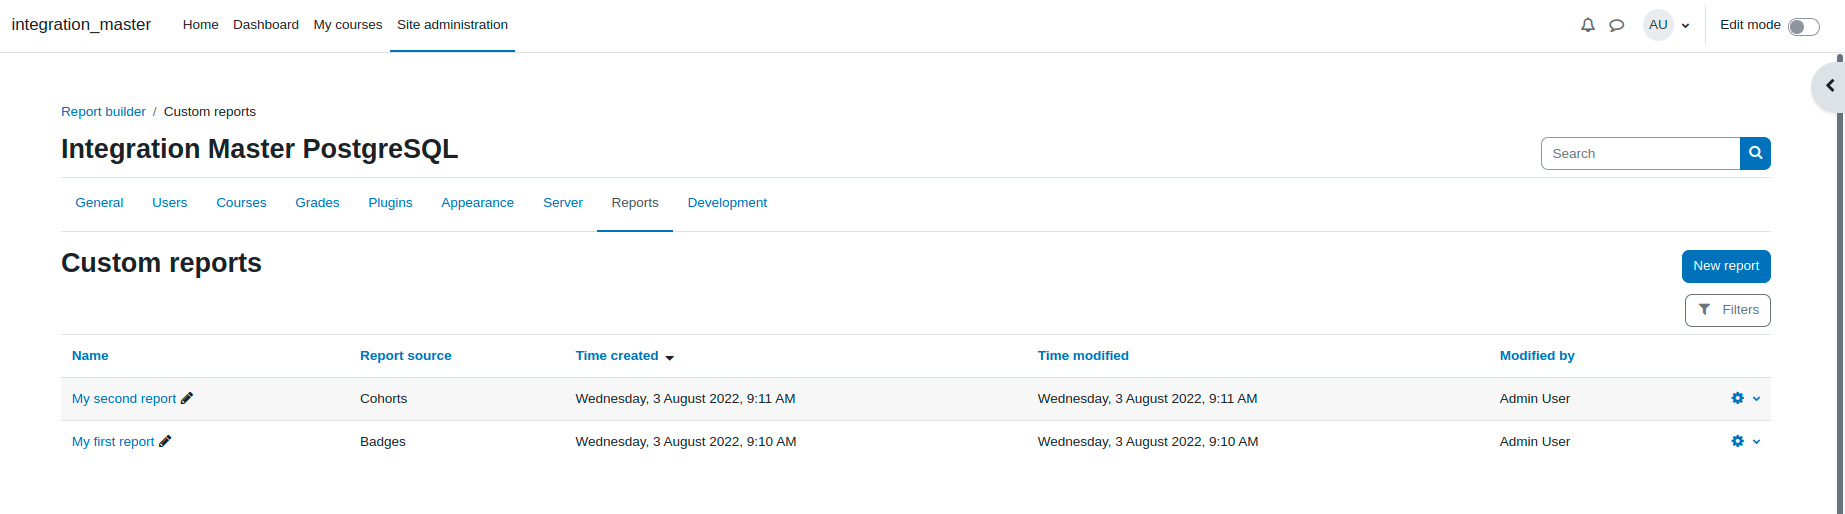Focus the Search input field

coord(1640,153)
